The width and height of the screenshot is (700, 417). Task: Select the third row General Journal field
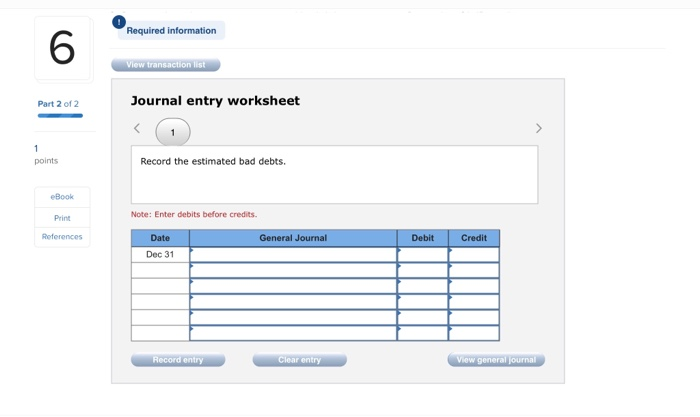point(293,286)
